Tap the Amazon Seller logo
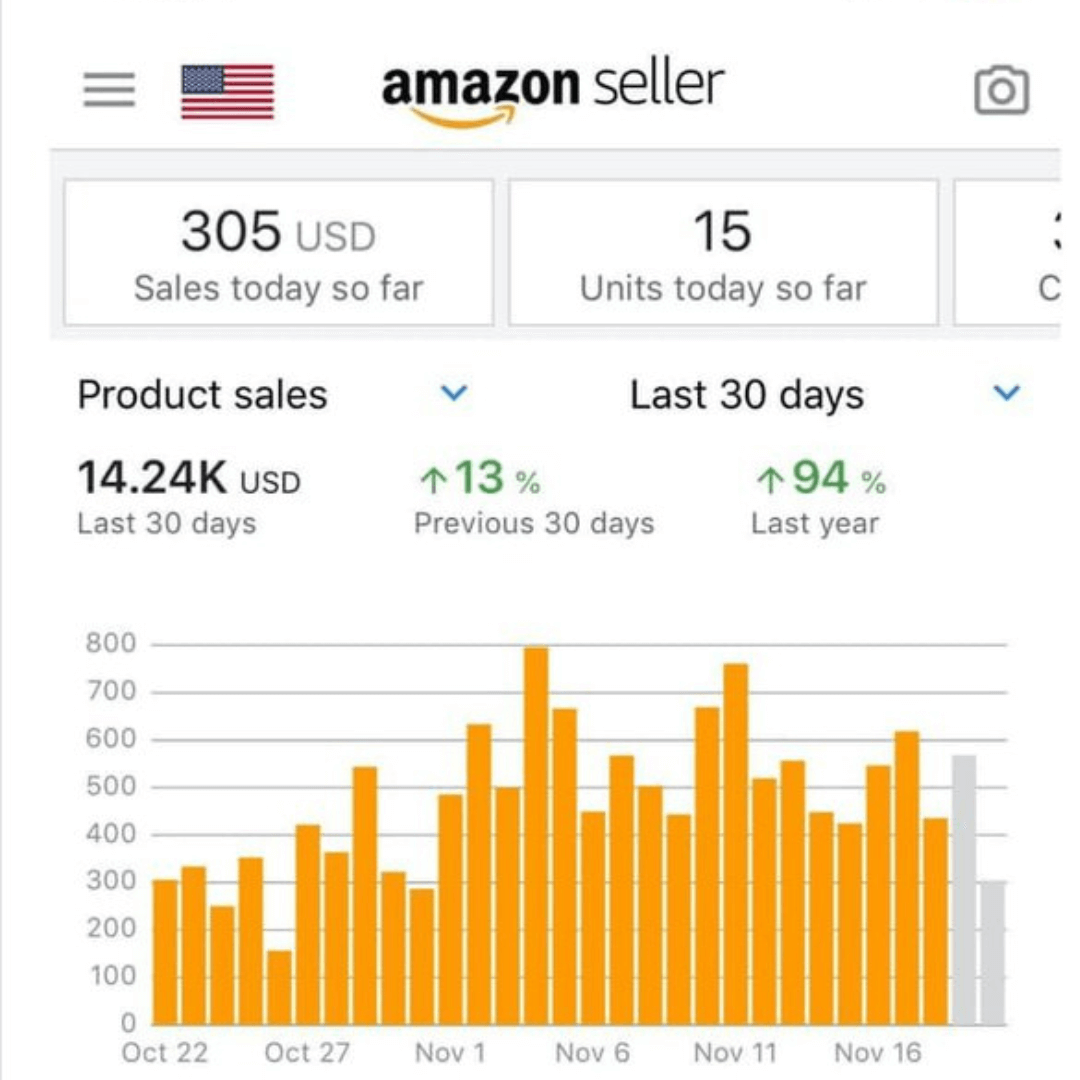 coord(552,92)
